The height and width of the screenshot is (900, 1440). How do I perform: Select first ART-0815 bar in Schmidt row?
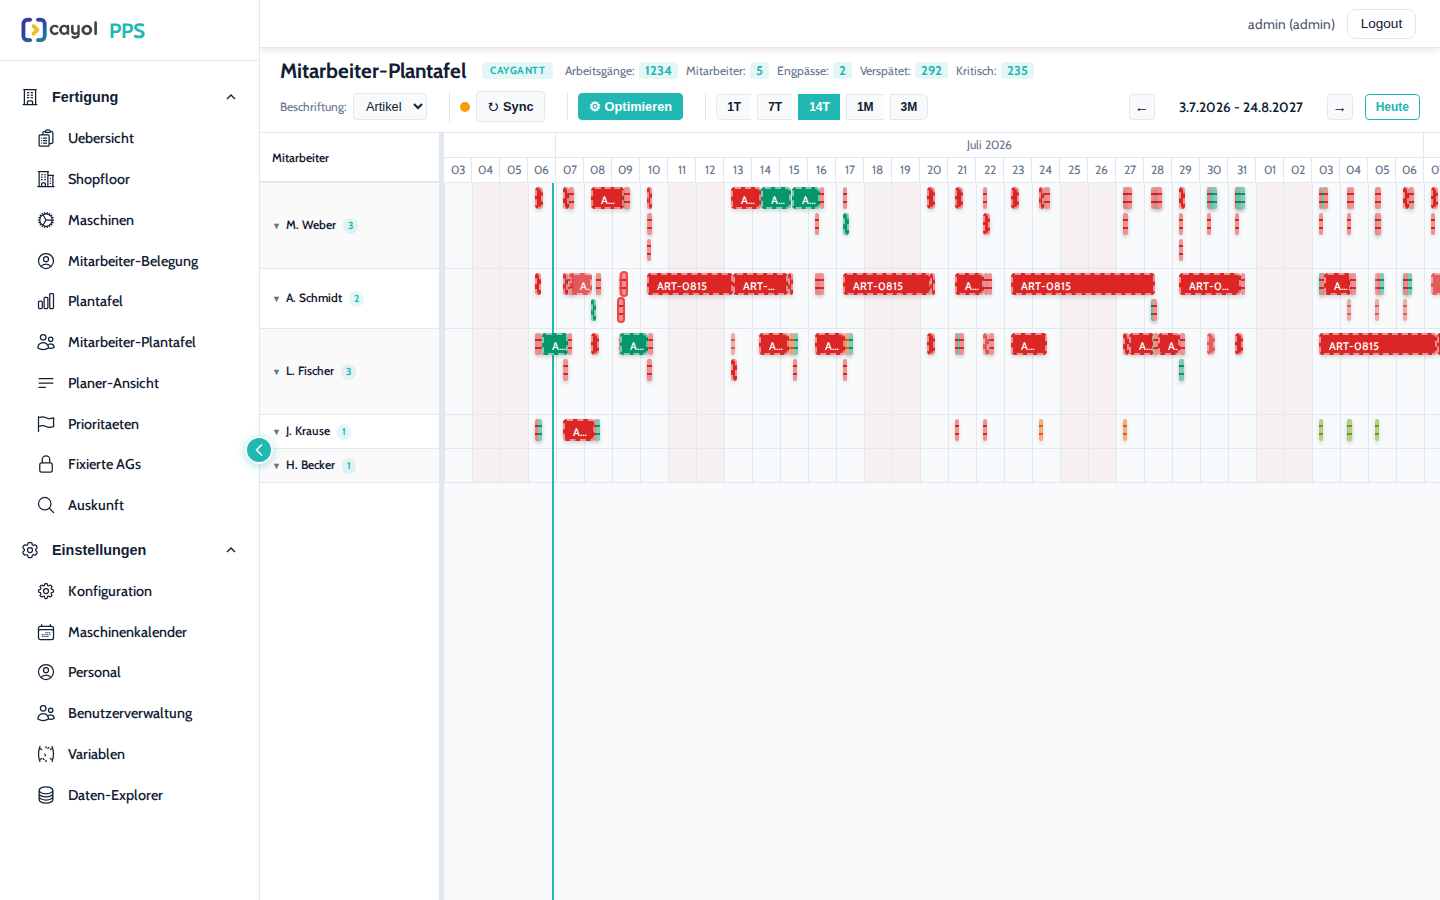click(690, 285)
